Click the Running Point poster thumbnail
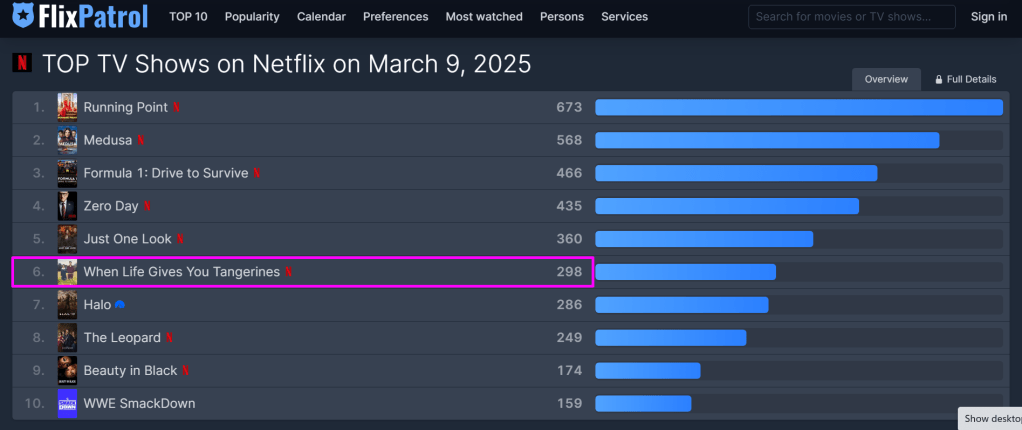The height and width of the screenshot is (430, 1022). click(67, 107)
